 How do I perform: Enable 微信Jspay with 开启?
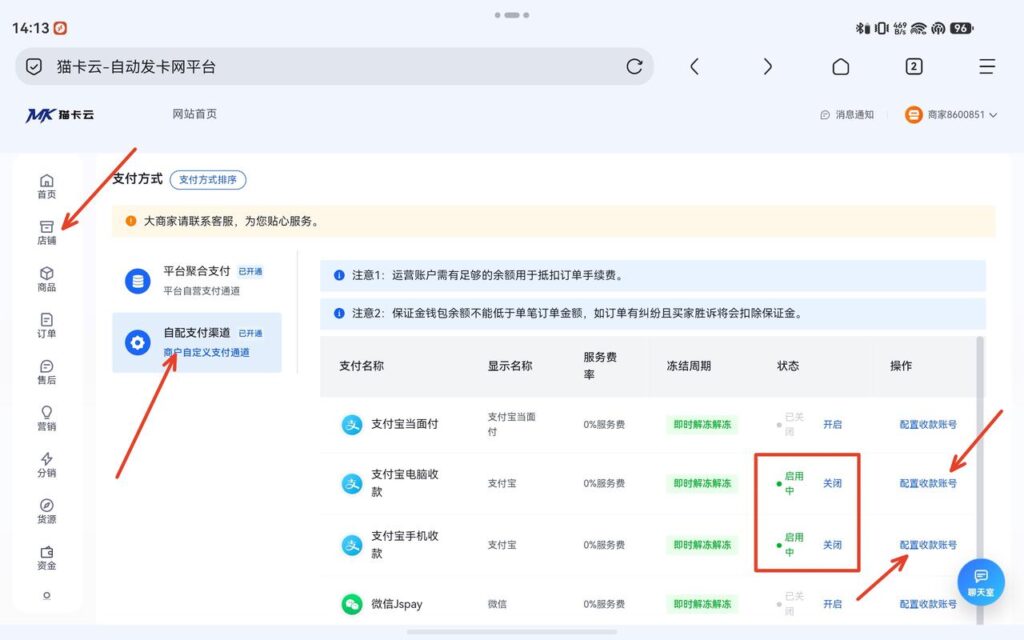pos(832,604)
